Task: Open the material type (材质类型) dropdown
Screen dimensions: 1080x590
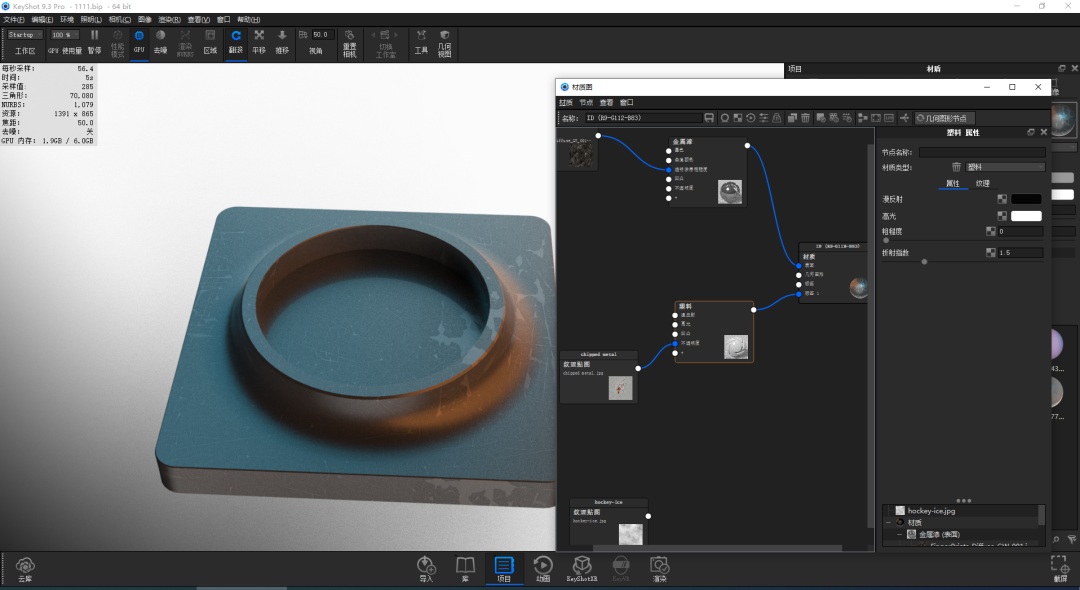Action: pos(1006,167)
